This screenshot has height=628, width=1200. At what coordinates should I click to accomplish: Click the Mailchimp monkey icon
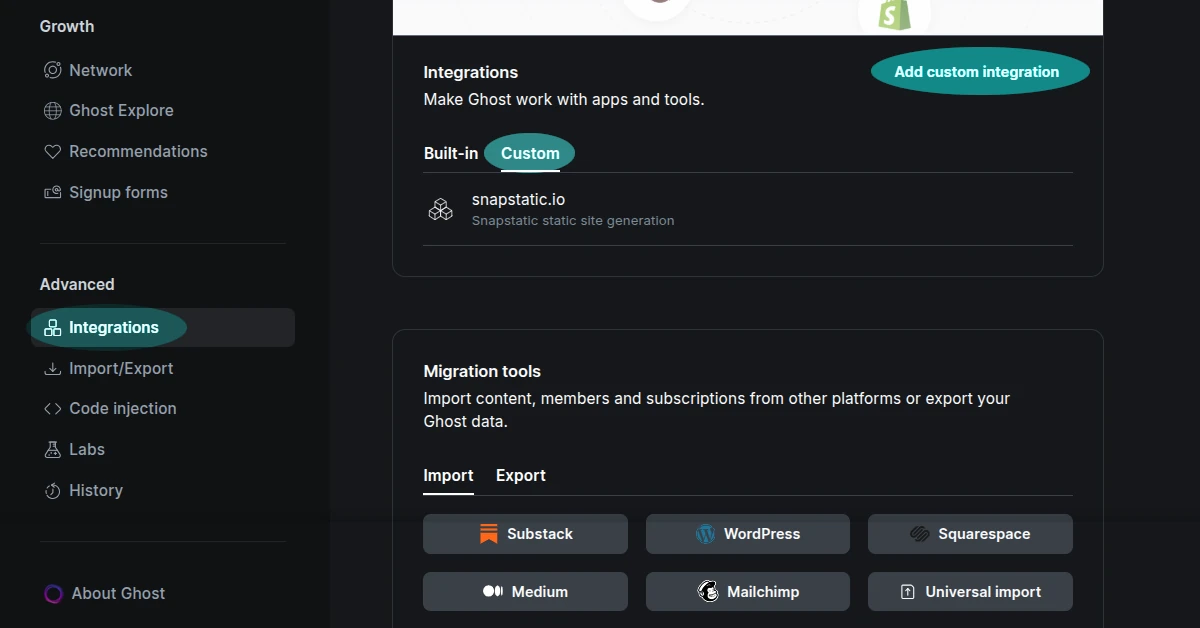(x=707, y=591)
